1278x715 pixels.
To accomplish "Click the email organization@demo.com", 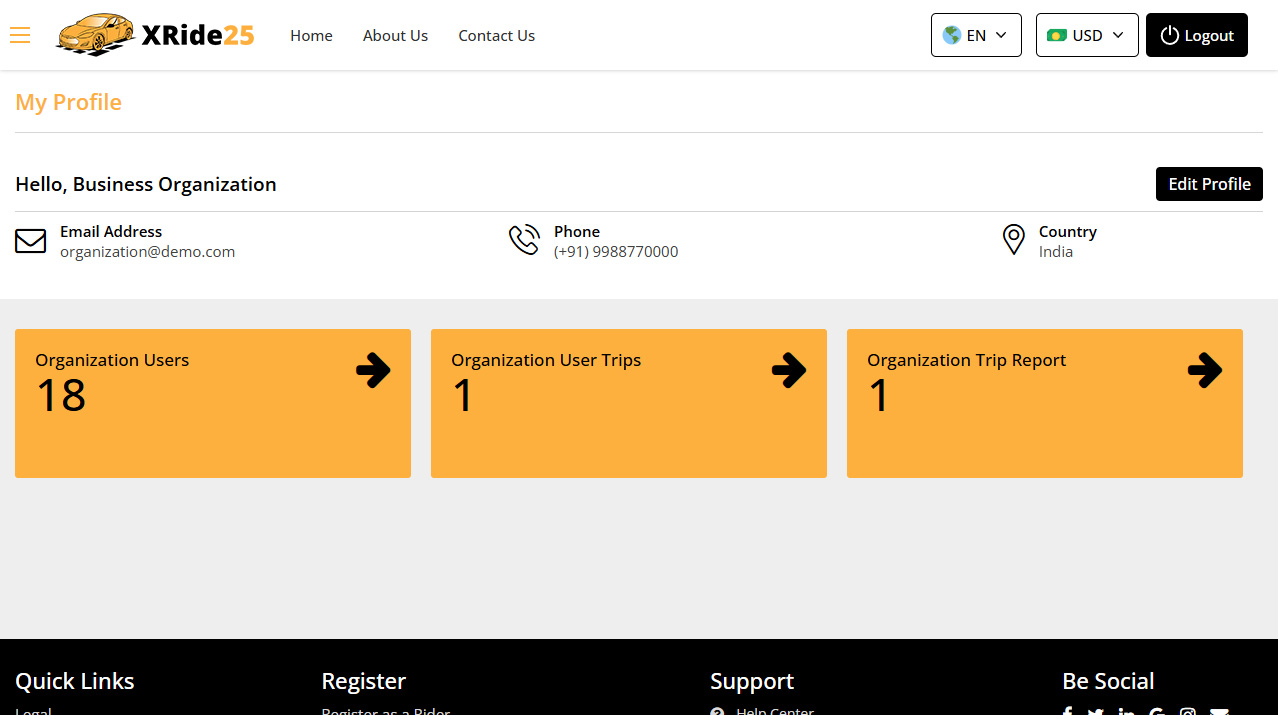I will (x=148, y=252).
